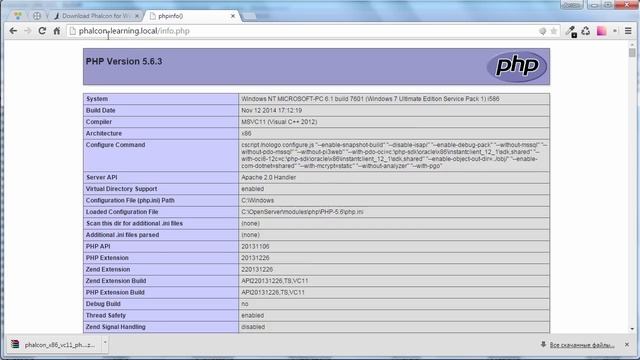Reload the info.php page
640x360 pixels.
click(x=42, y=31)
